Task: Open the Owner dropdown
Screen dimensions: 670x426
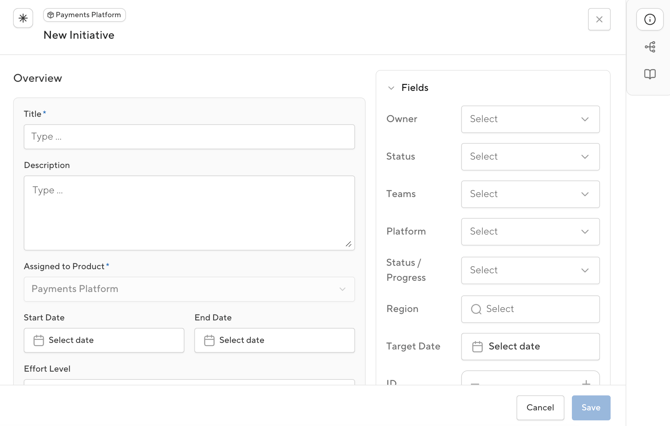Action: (530, 119)
